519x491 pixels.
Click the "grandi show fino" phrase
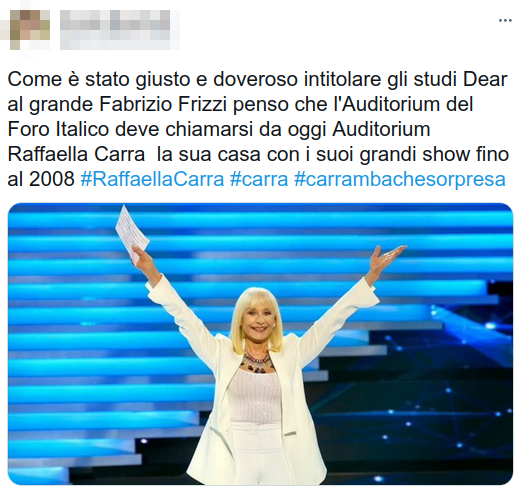coord(434,154)
